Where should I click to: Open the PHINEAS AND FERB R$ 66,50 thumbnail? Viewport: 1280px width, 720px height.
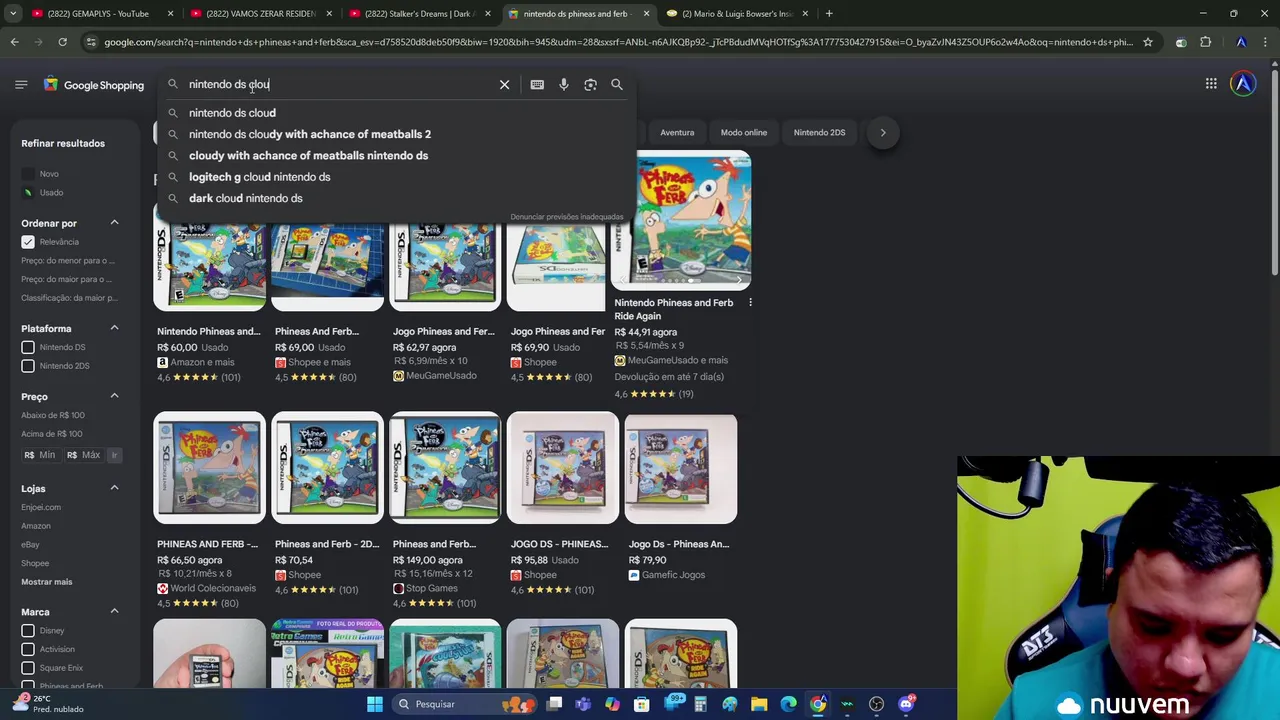pos(210,468)
